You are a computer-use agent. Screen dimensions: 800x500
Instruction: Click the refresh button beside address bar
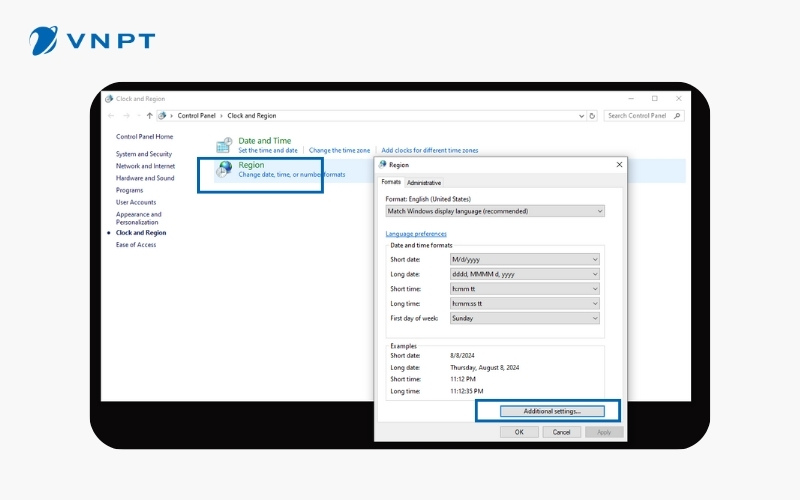594,116
